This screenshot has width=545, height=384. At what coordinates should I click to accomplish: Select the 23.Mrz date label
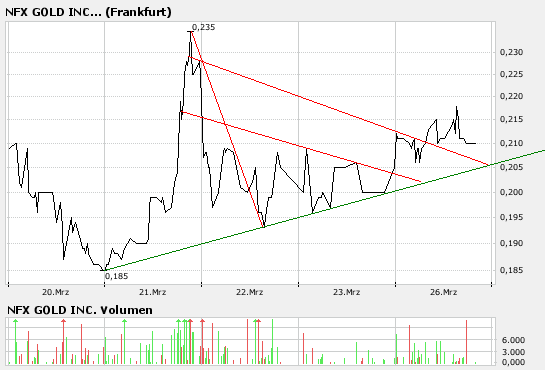pos(347,292)
